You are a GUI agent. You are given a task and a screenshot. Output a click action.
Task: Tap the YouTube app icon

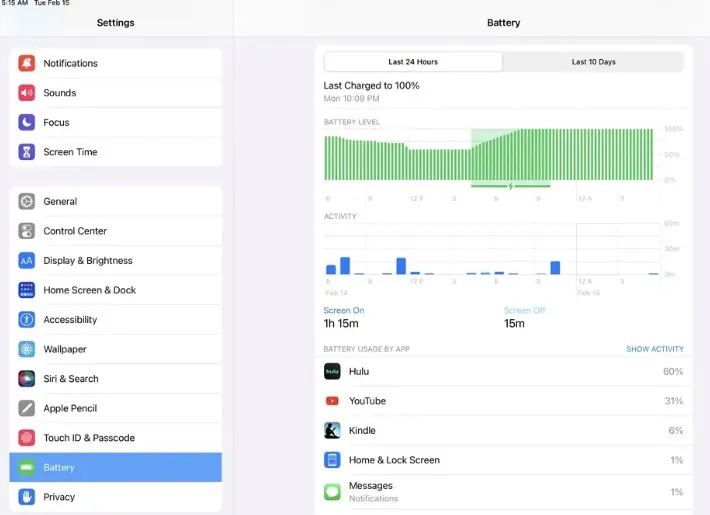pos(332,401)
